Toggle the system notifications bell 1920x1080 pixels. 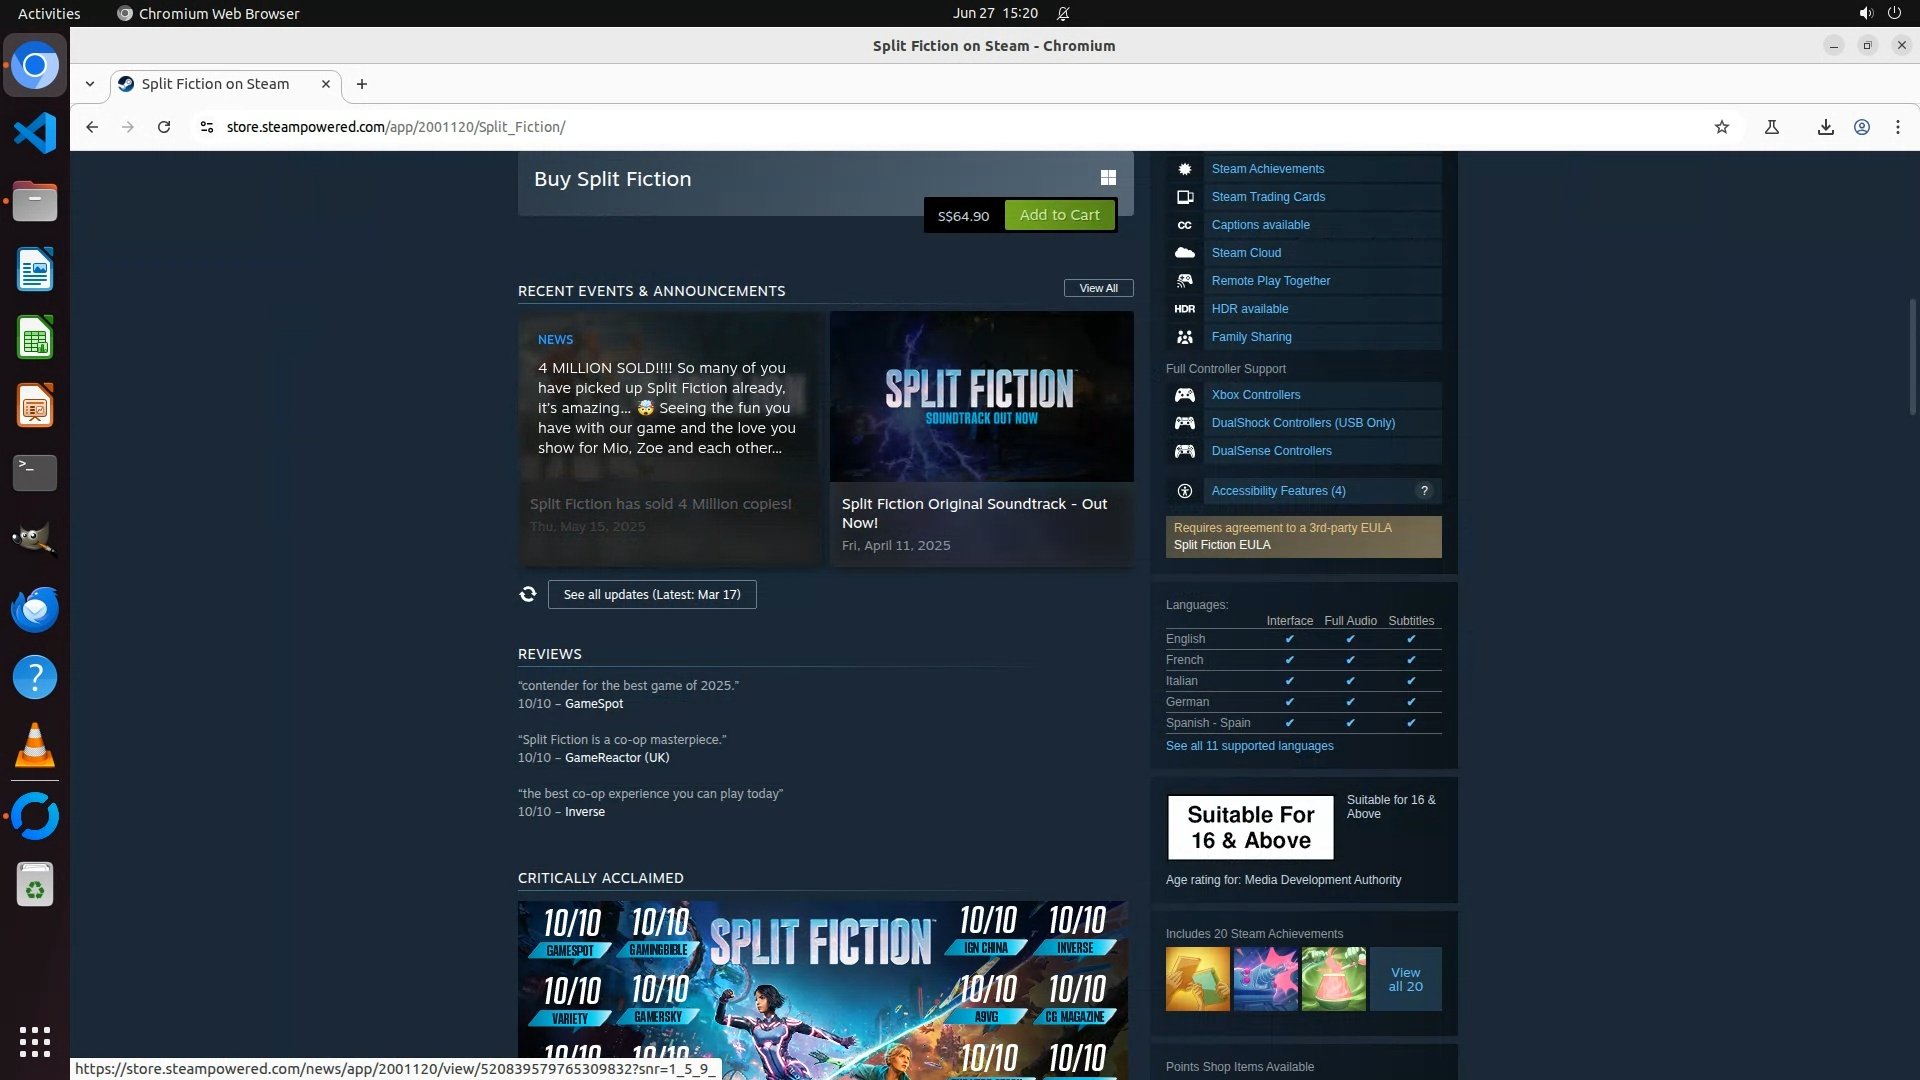pos(1063,13)
